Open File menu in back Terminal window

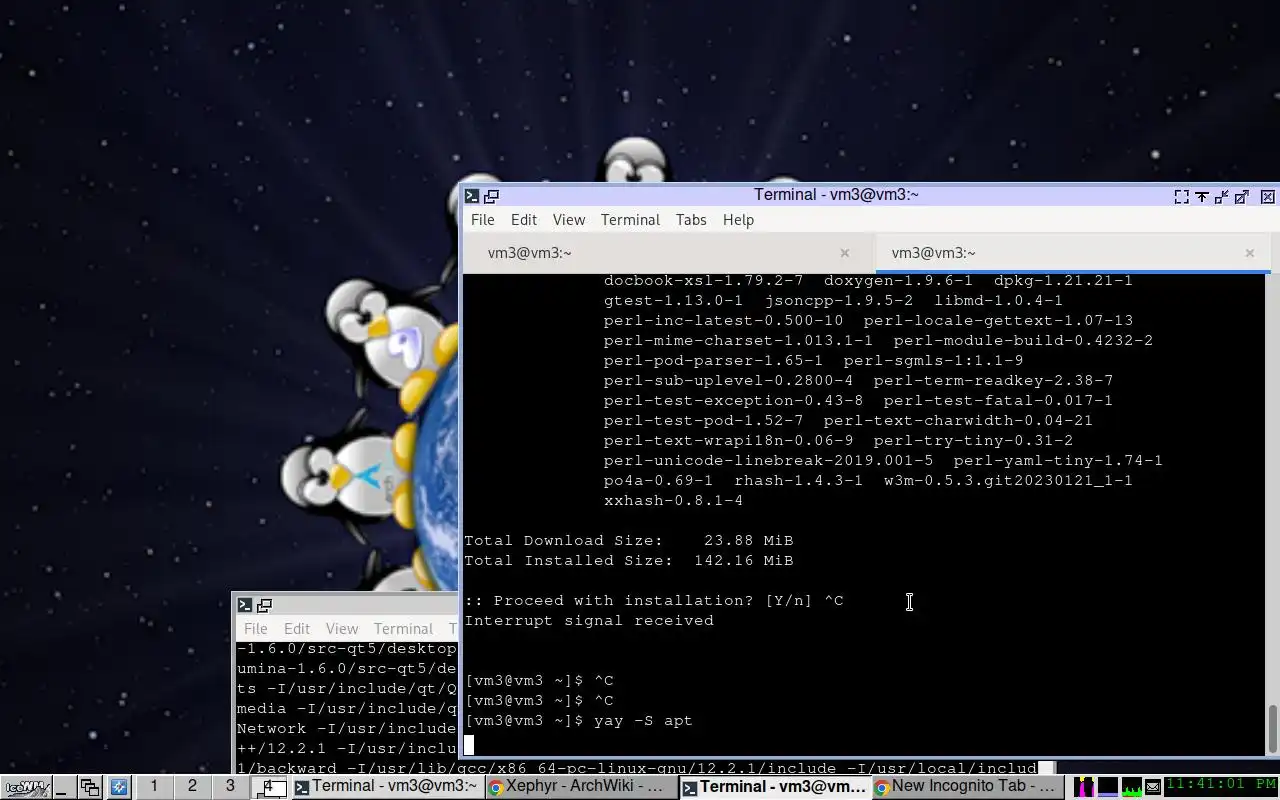coord(256,629)
